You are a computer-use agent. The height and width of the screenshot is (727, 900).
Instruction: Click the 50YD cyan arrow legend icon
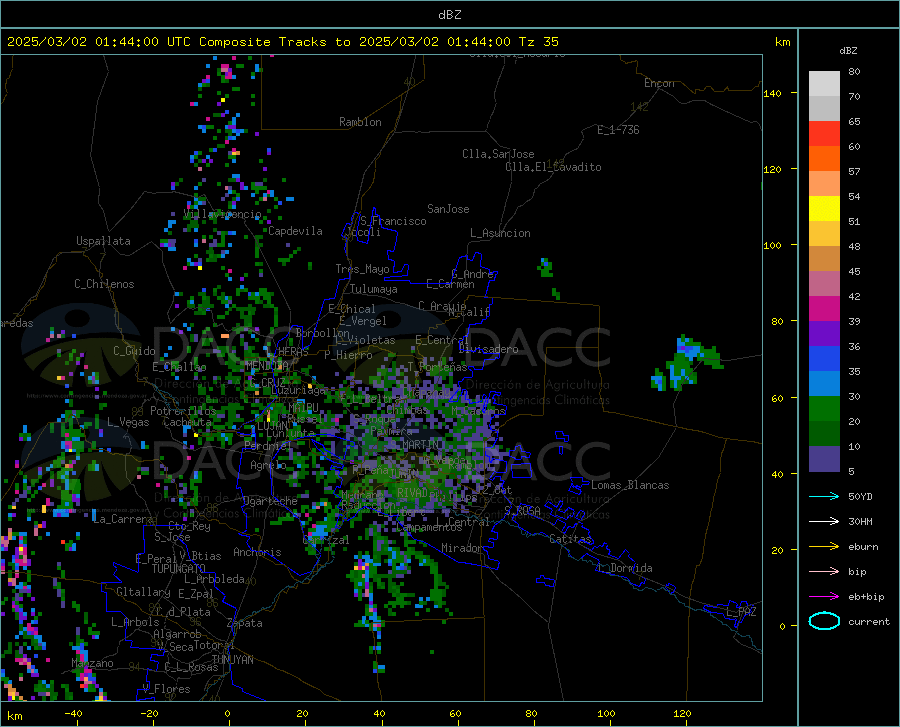824,496
